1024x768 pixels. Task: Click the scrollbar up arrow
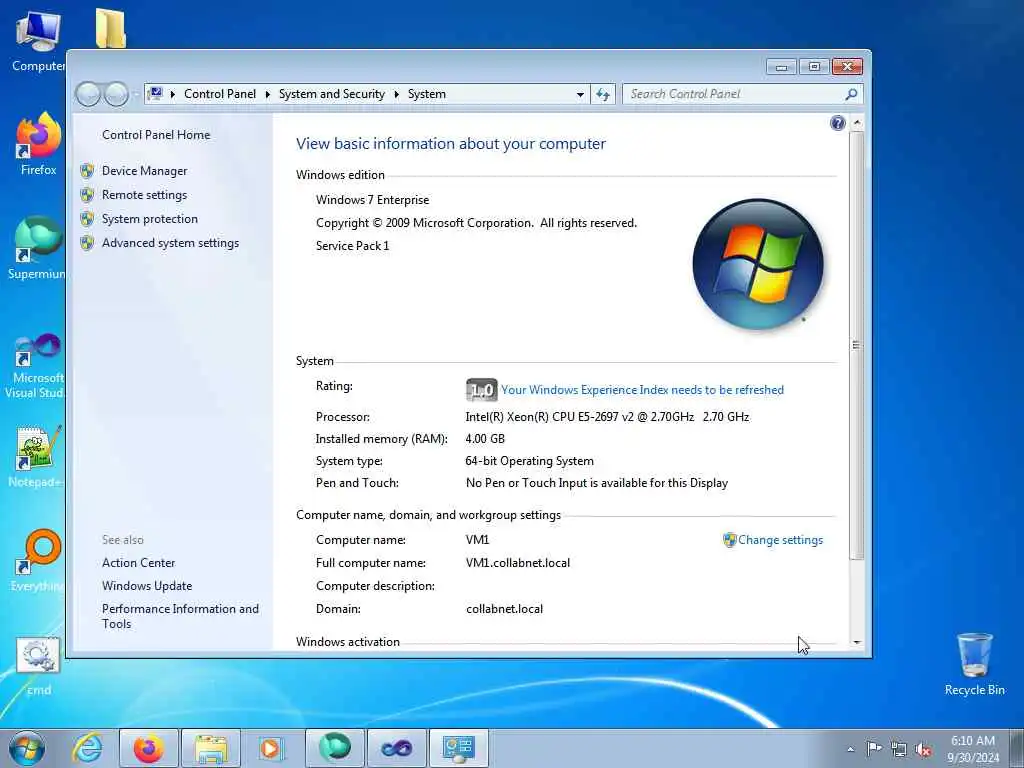click(857, 123)
